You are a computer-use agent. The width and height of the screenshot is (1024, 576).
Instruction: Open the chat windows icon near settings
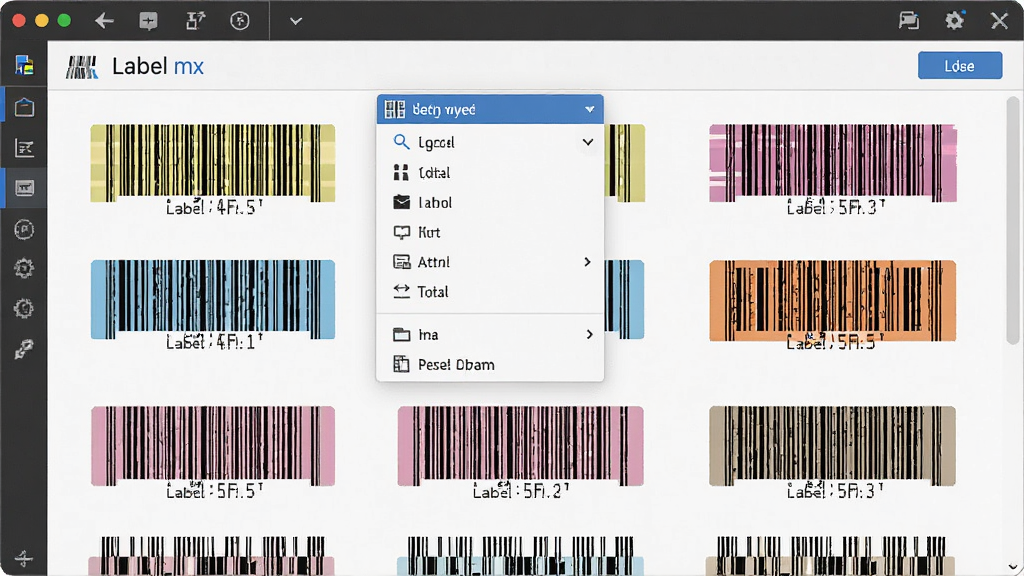pyautogui.click(x=908, y=21)
